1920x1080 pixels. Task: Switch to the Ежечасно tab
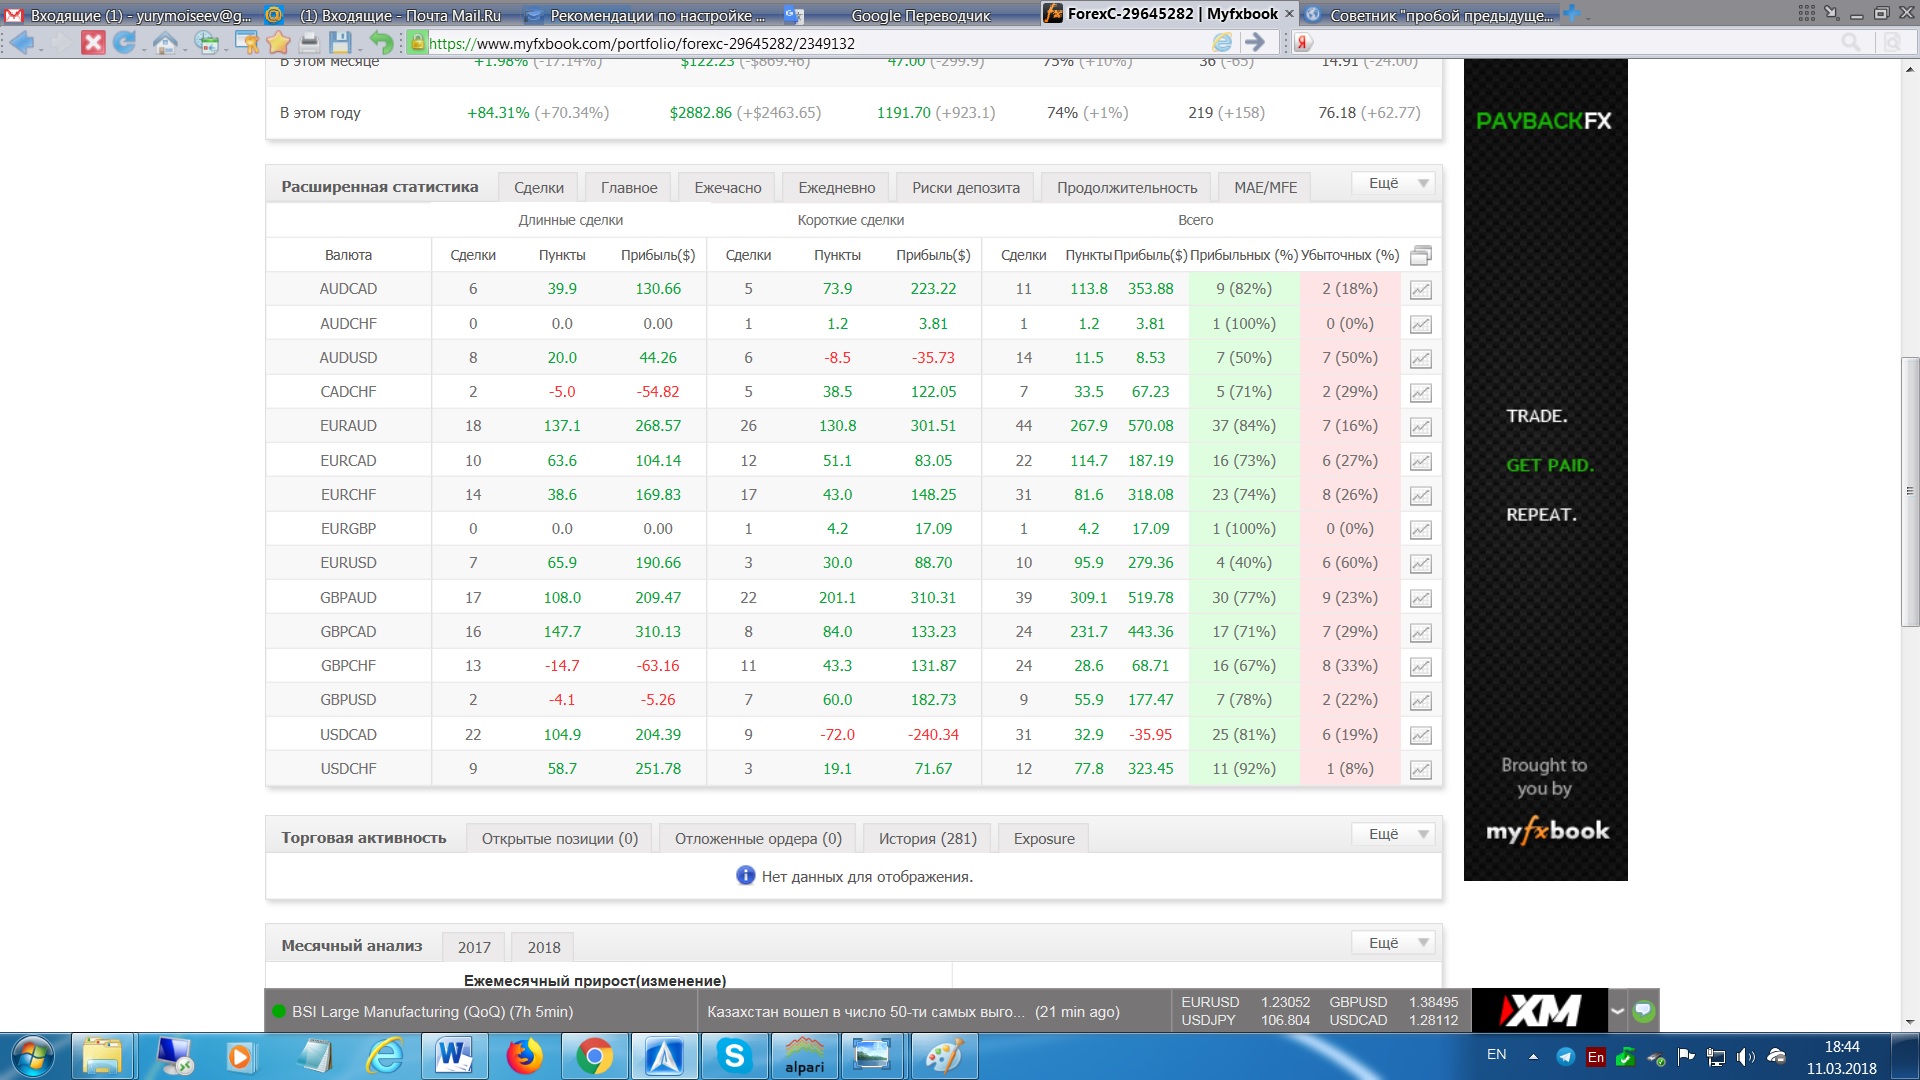(728, 187)
